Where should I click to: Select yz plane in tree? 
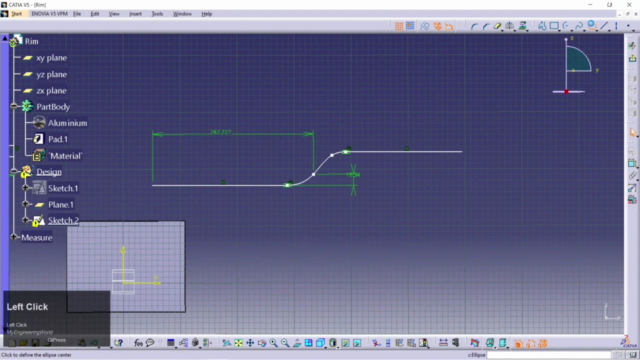pyautogui.click(x=51, y=74)
